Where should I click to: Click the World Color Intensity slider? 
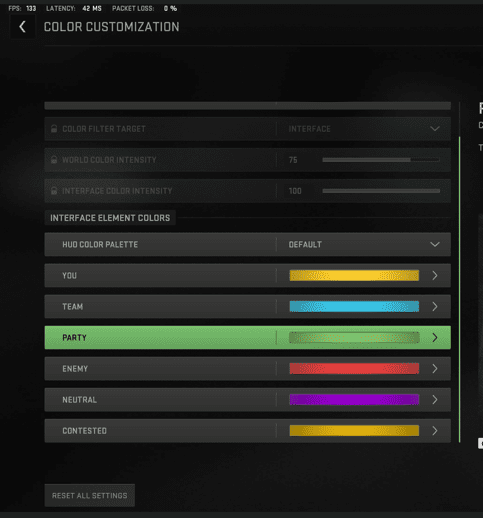(381, 160)
